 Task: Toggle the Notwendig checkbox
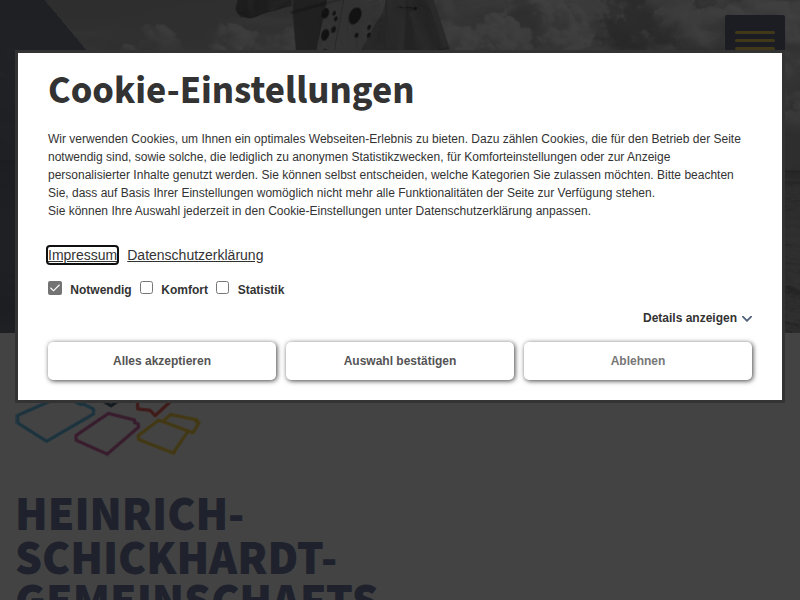tap(55, 288)
